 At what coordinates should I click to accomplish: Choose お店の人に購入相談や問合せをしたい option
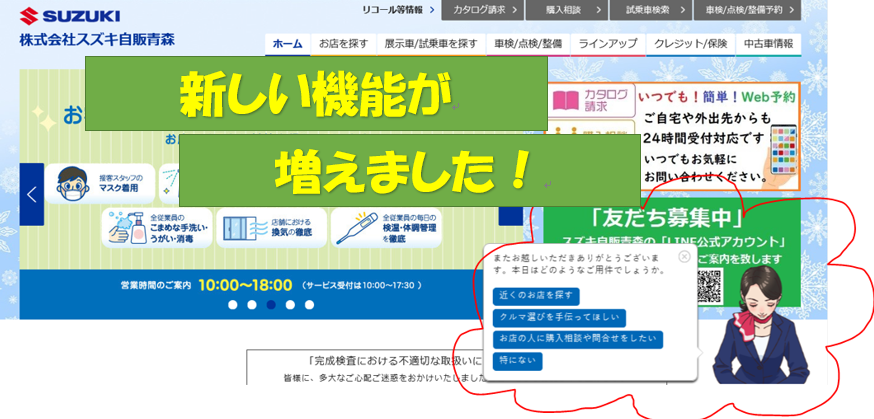pyautogui.click(x=577, y=340)
